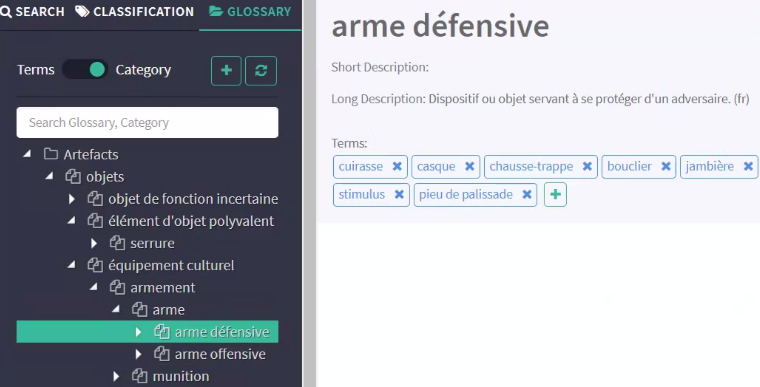Click the munition category icon
The height and width of the screenshot is (387, 760).
click(140, 376)
